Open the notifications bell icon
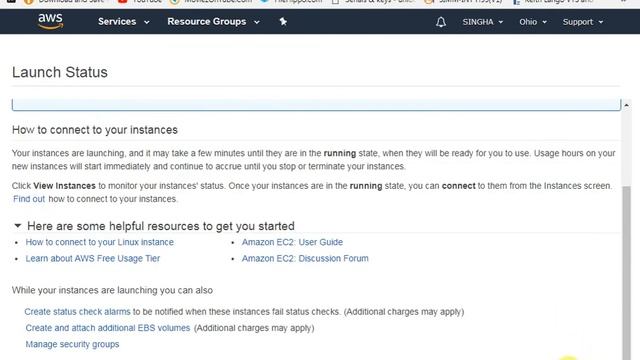The height and width of the screenshot is (360, 640). point(441,22)
